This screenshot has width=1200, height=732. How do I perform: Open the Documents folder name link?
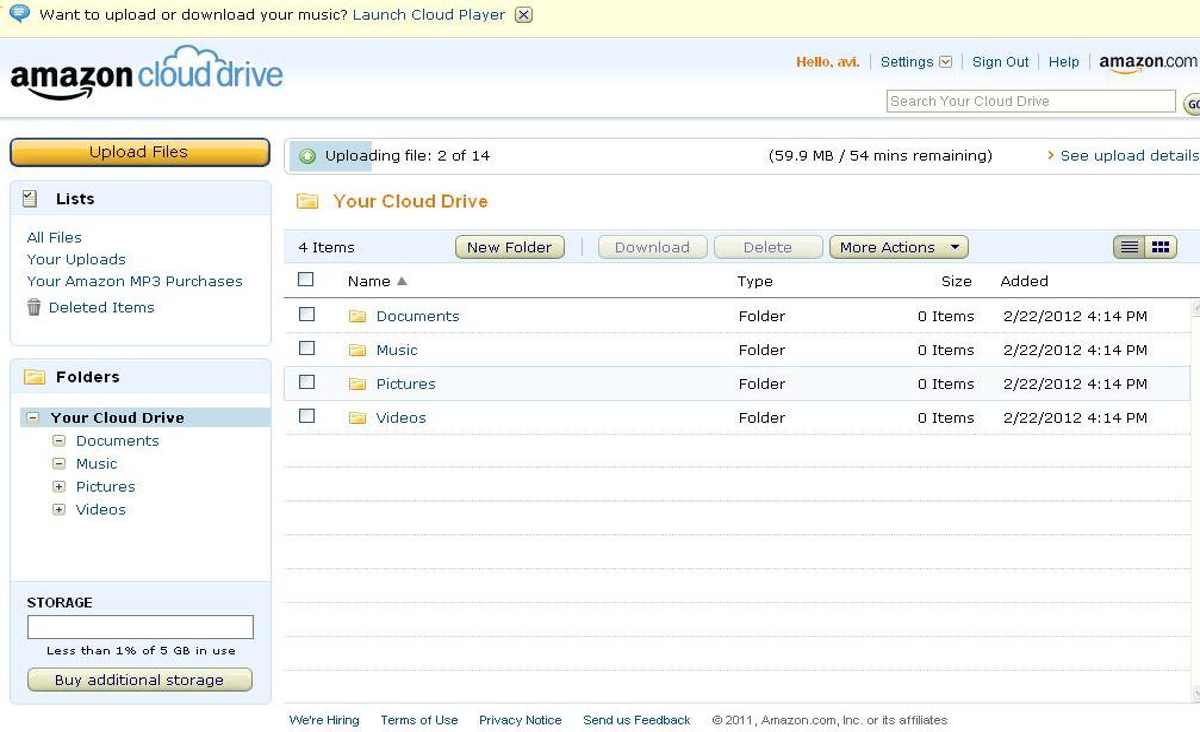(x=418, y=316)
